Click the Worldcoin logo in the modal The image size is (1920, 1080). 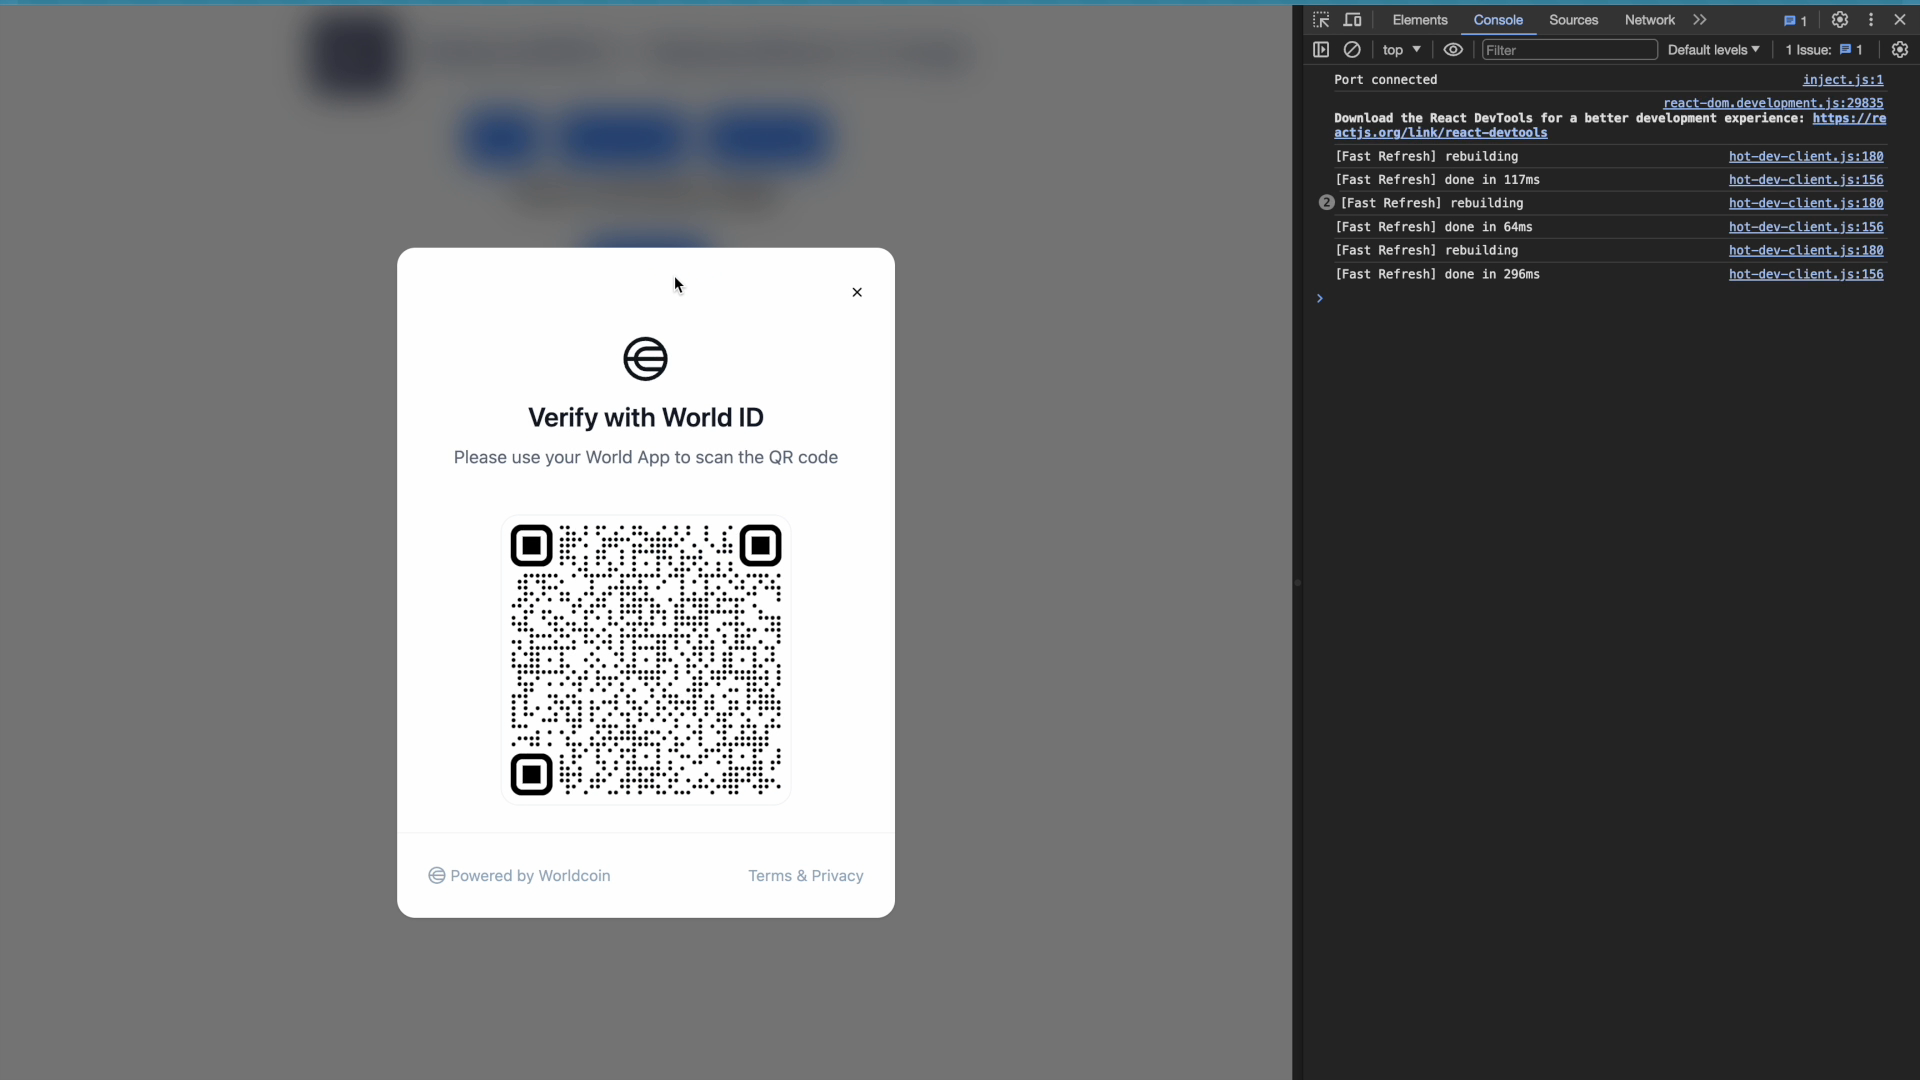click(645, 359)
